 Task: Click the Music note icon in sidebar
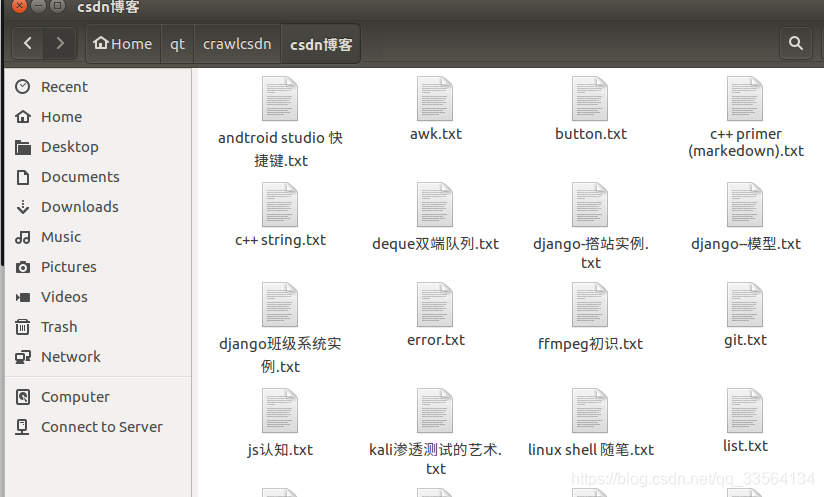(23, 237)
